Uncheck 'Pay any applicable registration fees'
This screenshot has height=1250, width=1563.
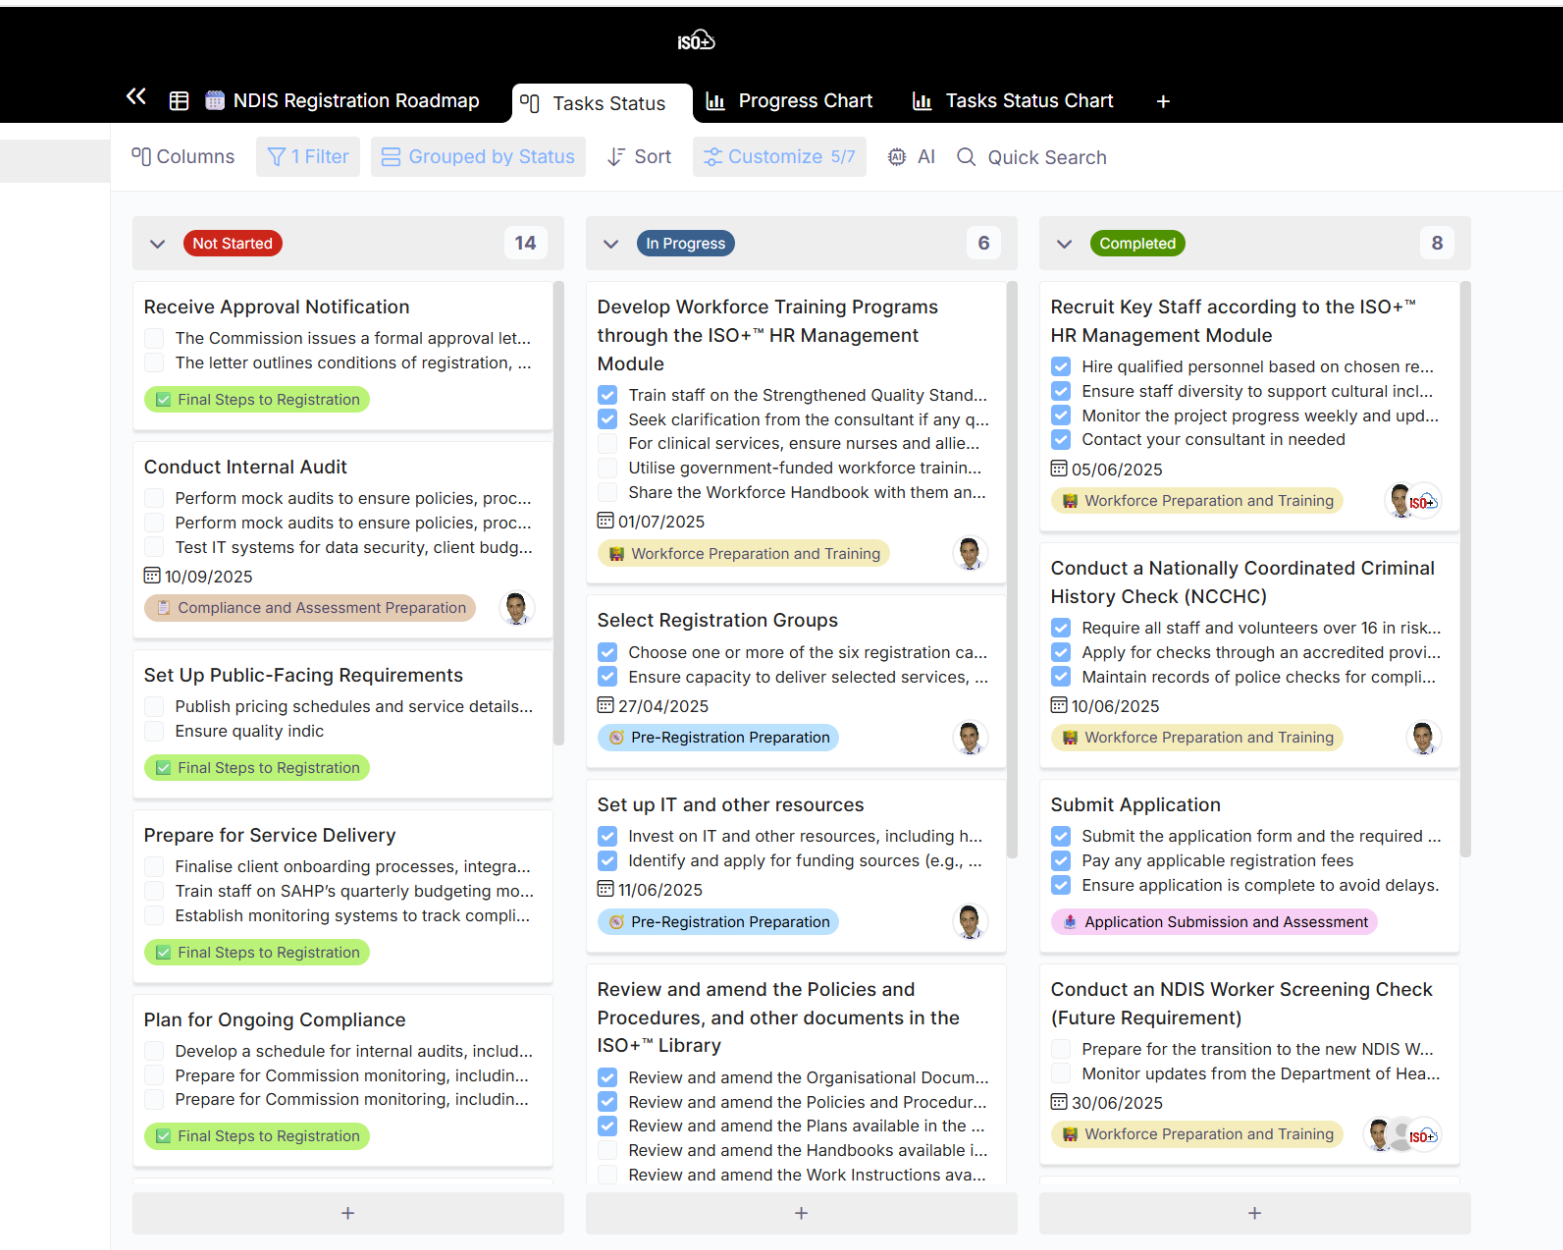(x=1061, y=861)
